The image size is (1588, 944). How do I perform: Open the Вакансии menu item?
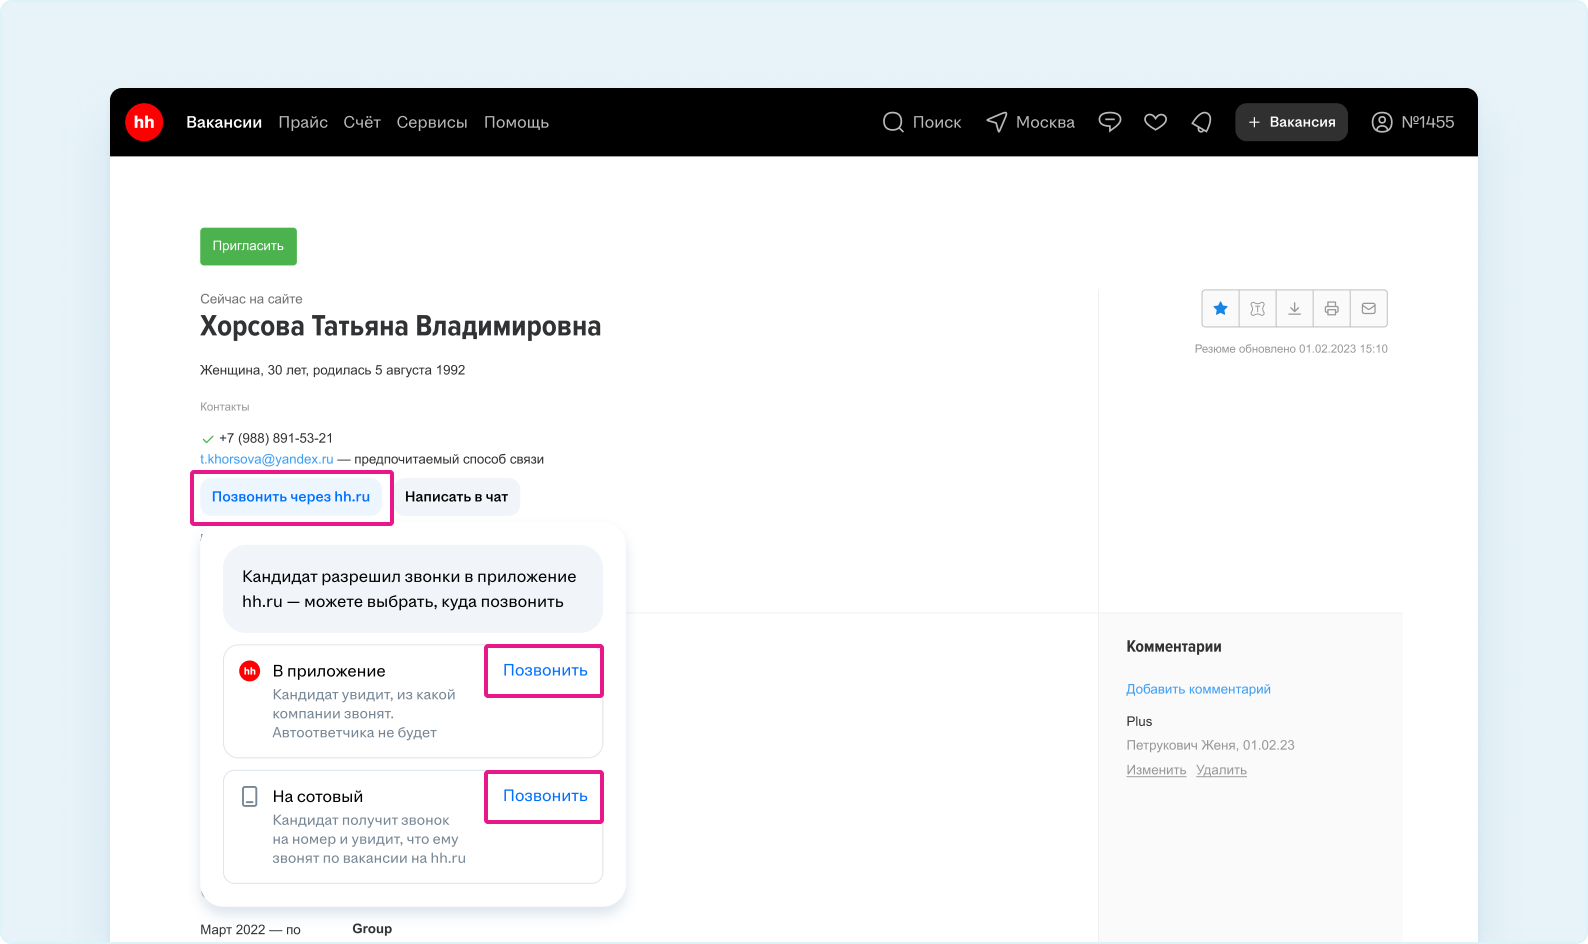coord(224,122)
